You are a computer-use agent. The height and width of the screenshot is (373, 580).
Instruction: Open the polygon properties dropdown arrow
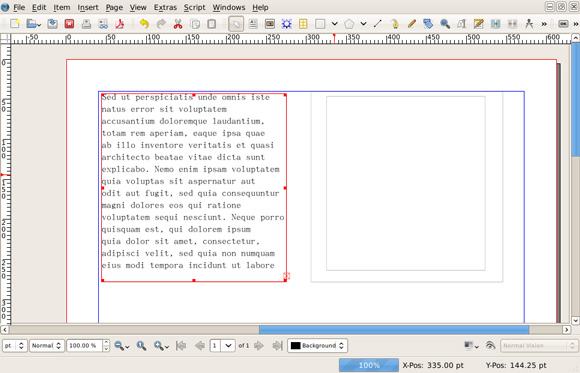363,24
